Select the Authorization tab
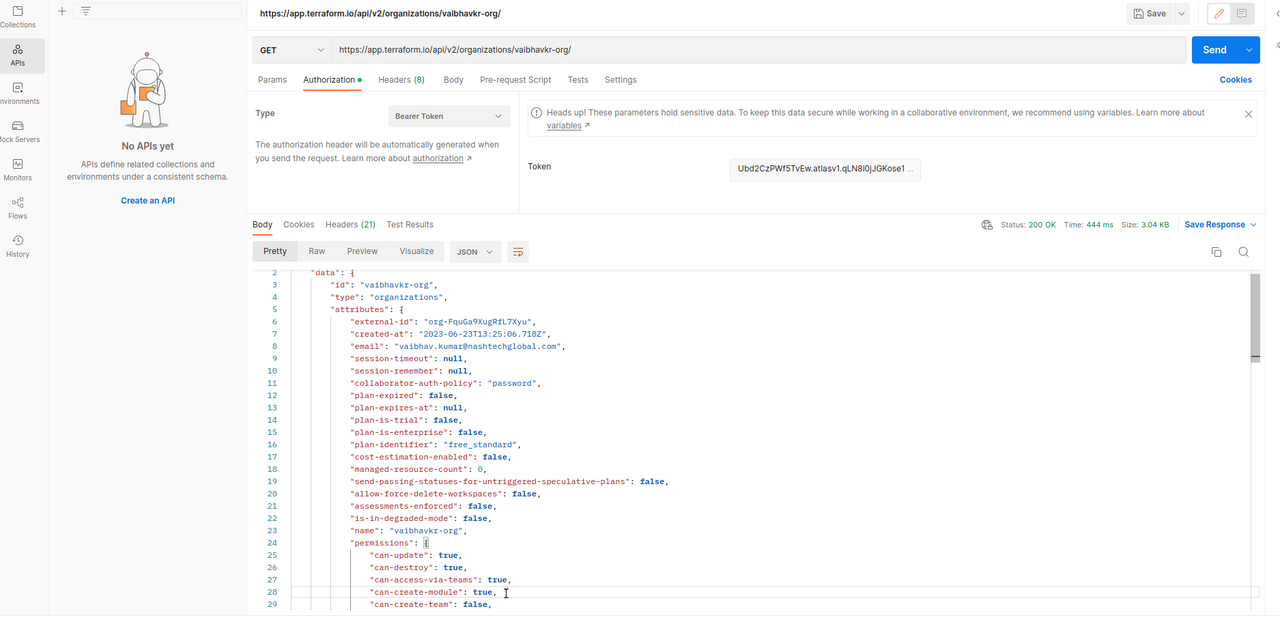 point(332,80)
